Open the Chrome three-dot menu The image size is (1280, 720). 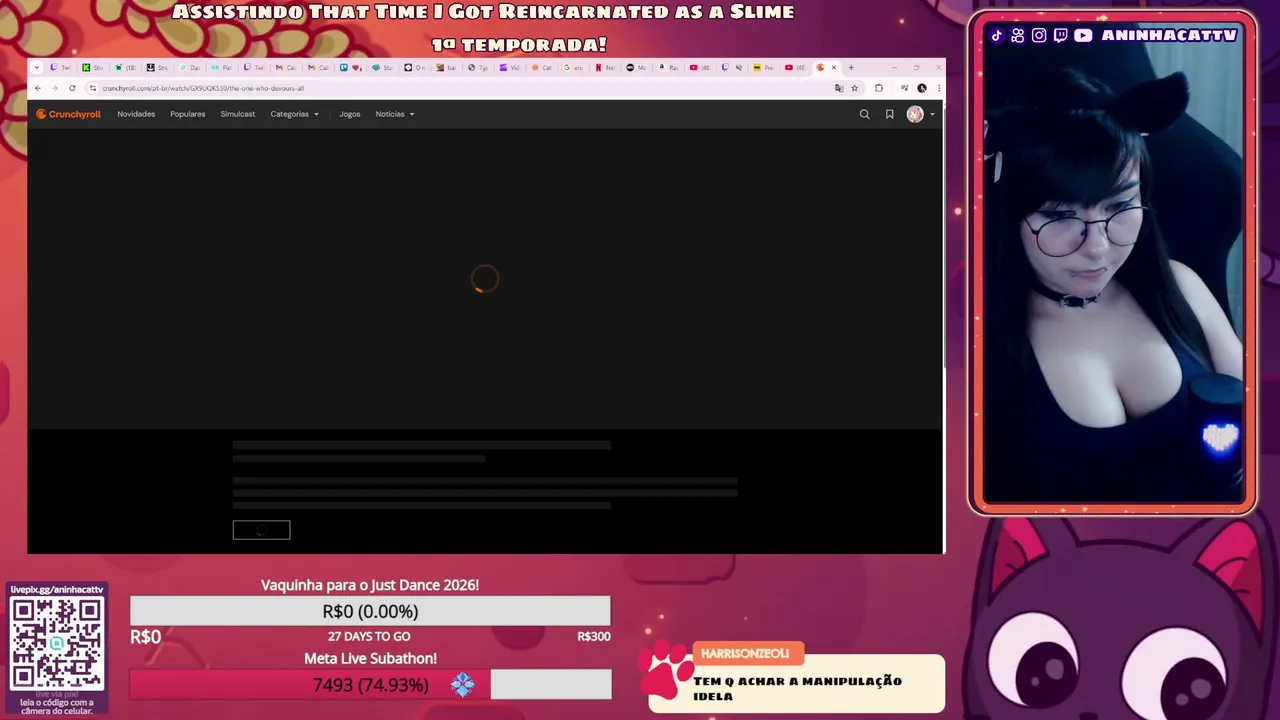(939, 88)
